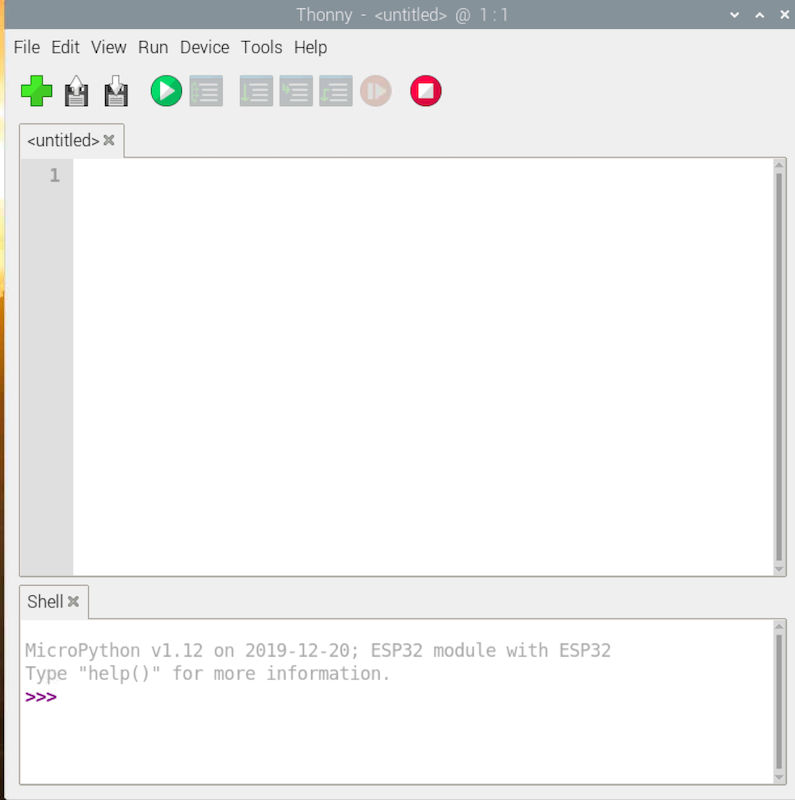The height and width of the screenshot is (800, 795).
Task: Click inside the code editor text area
Action: (x=424, y=367)
